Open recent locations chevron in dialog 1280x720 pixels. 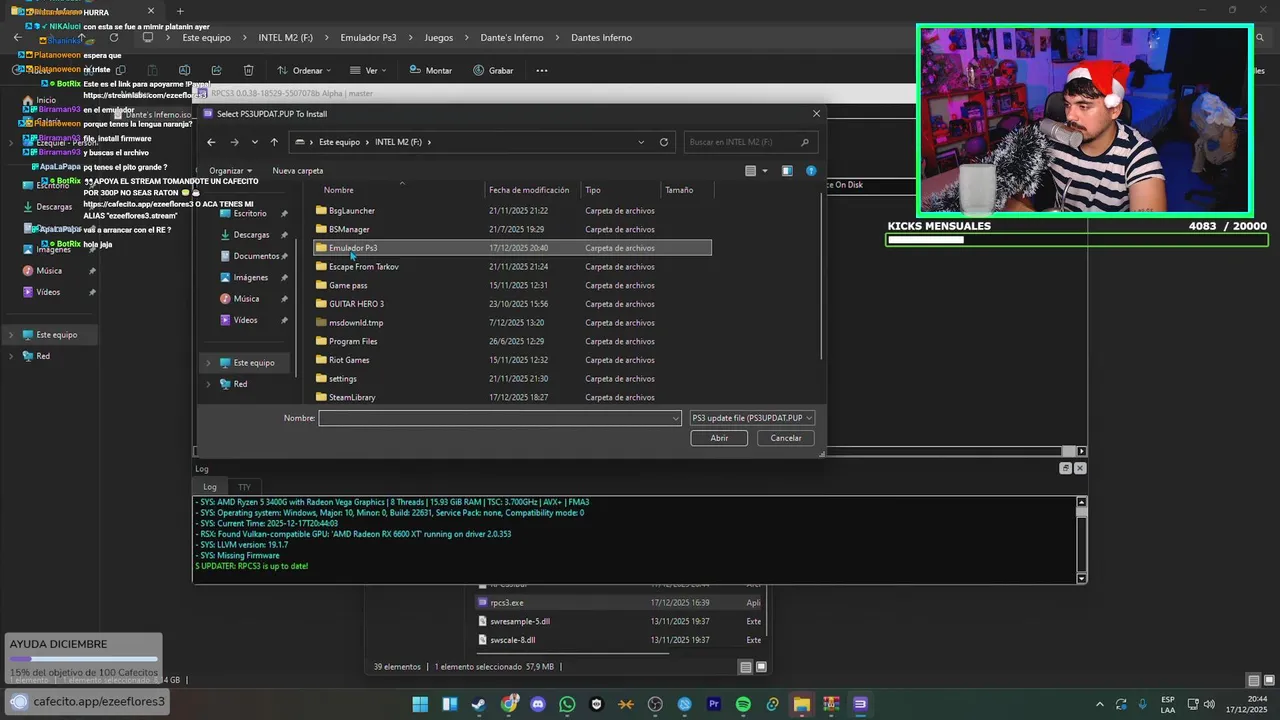(255, 142)
